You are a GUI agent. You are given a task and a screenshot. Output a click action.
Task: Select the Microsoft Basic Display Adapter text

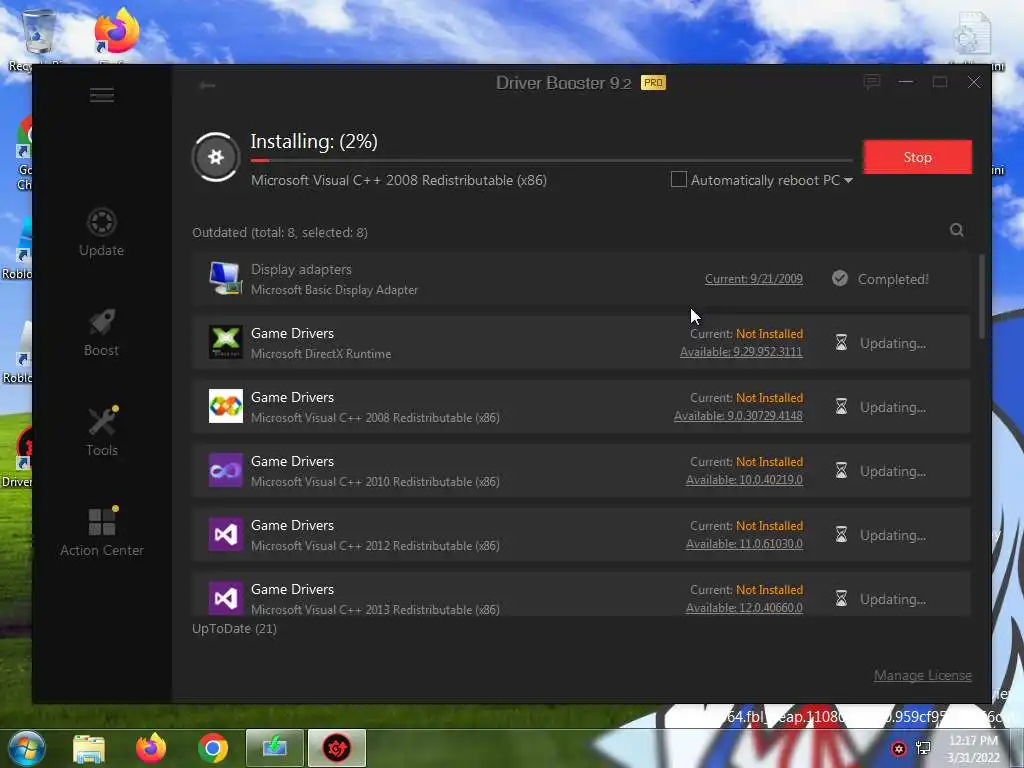point(334,289)
